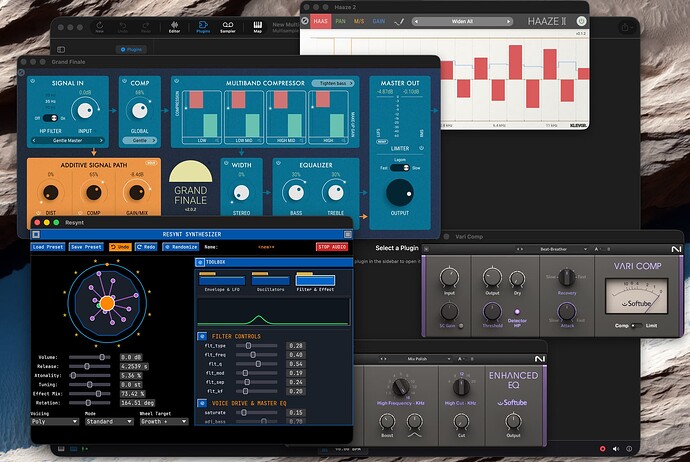Screen dimensions: 690x462
Task: Click the Effect Mix slider
Action: click(x=90, y=394)
